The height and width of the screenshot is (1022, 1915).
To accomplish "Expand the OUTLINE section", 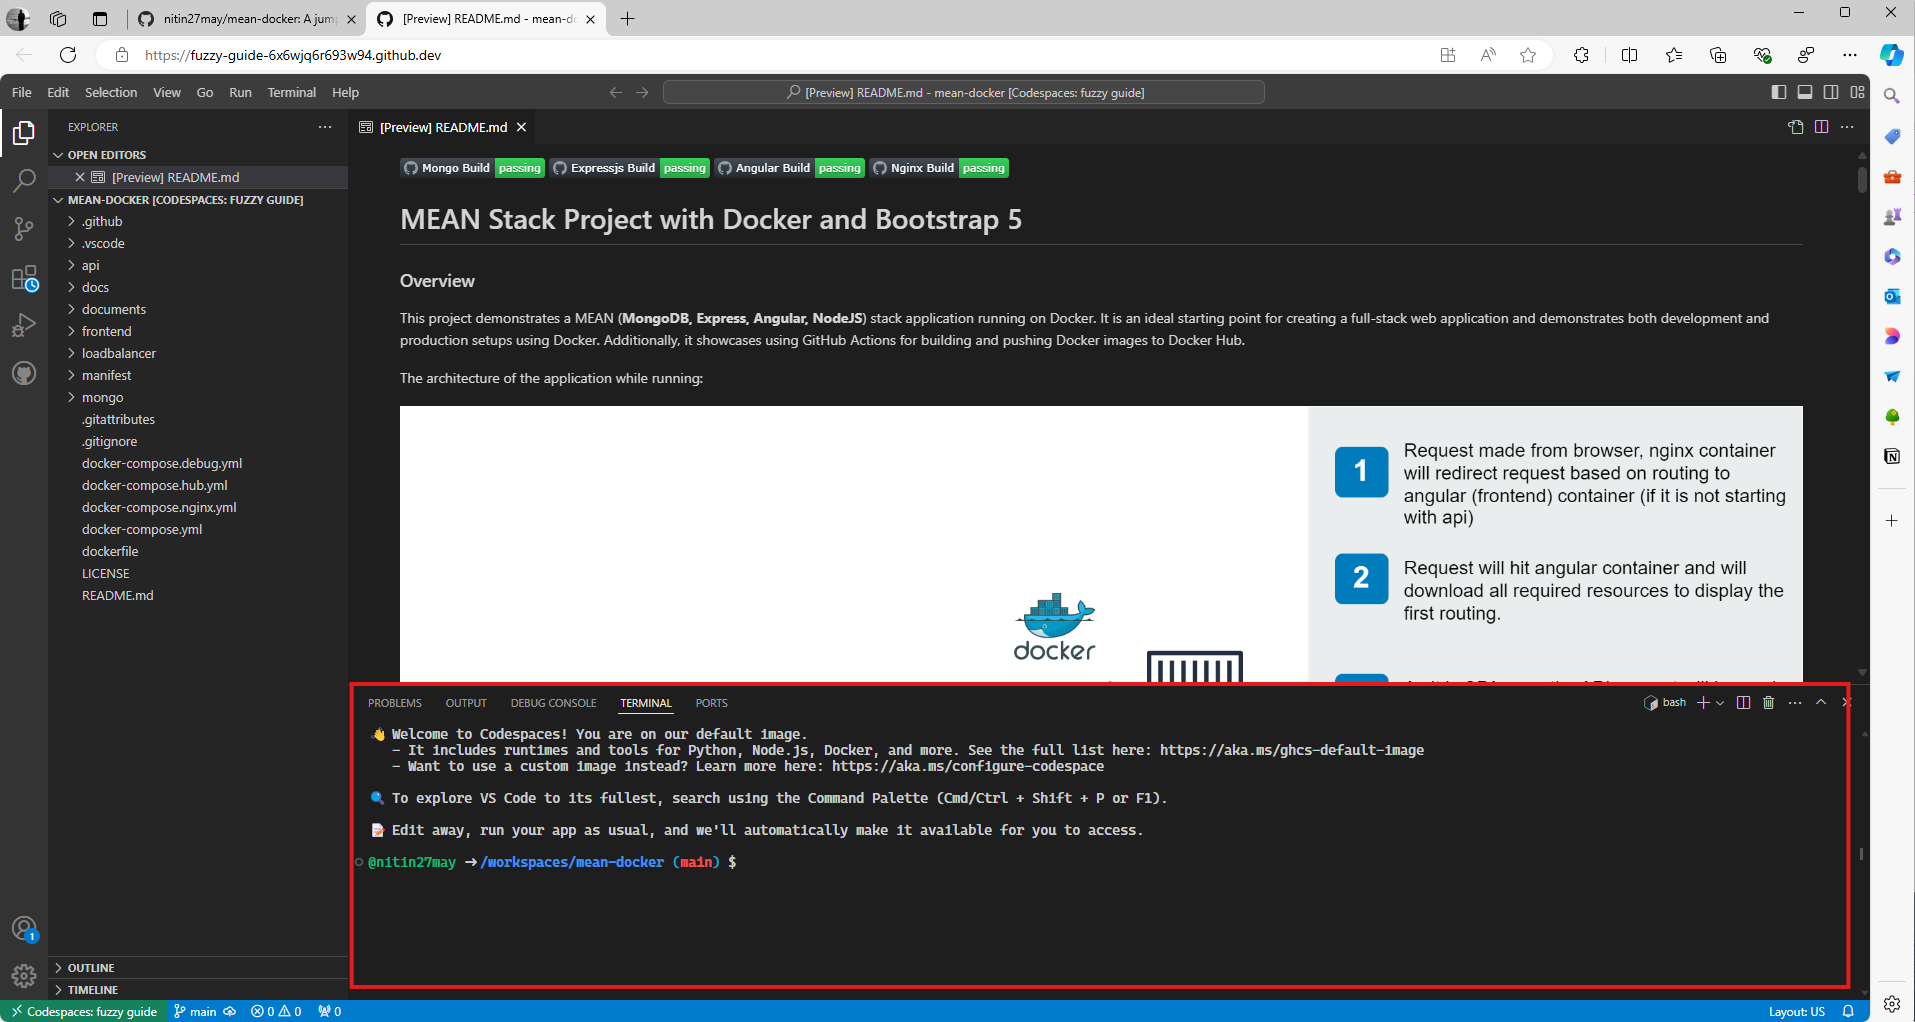I will 198,968.
